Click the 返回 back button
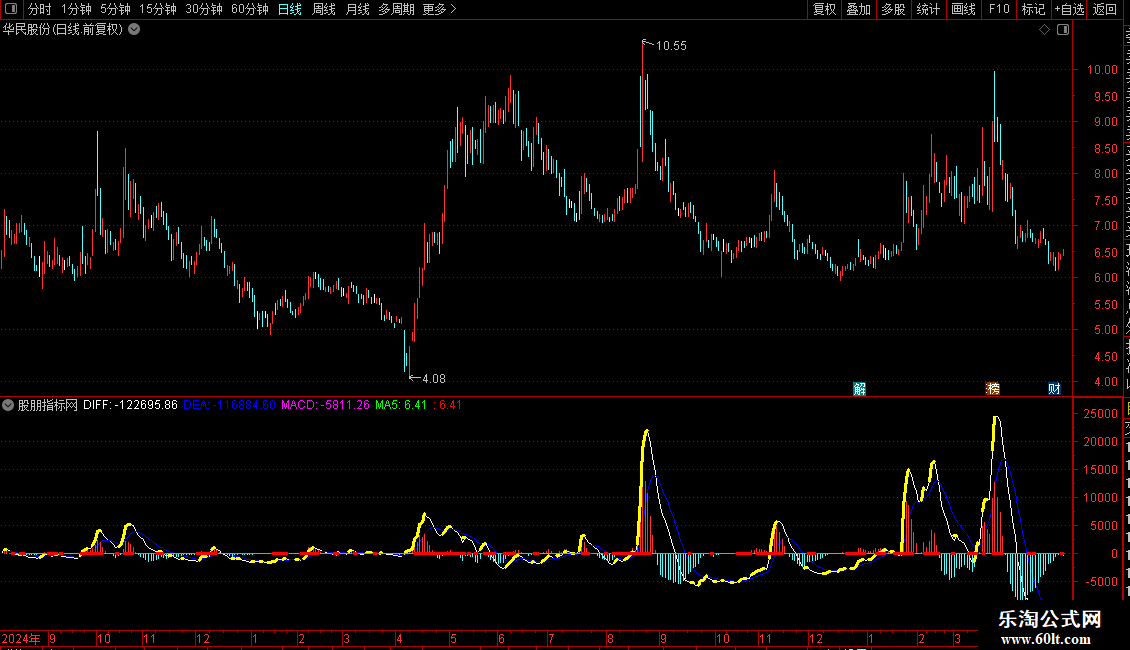1130x650 pixels. point(1105,9)
